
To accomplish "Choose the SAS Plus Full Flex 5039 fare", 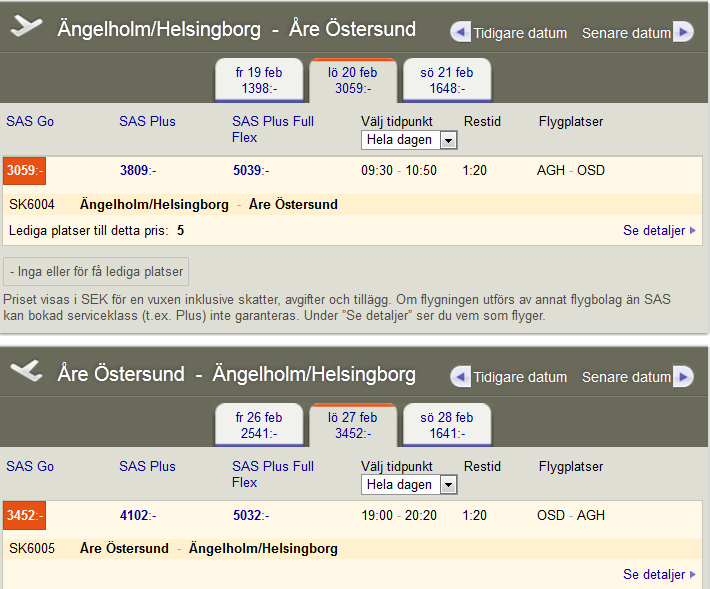I will pos(251,171).
